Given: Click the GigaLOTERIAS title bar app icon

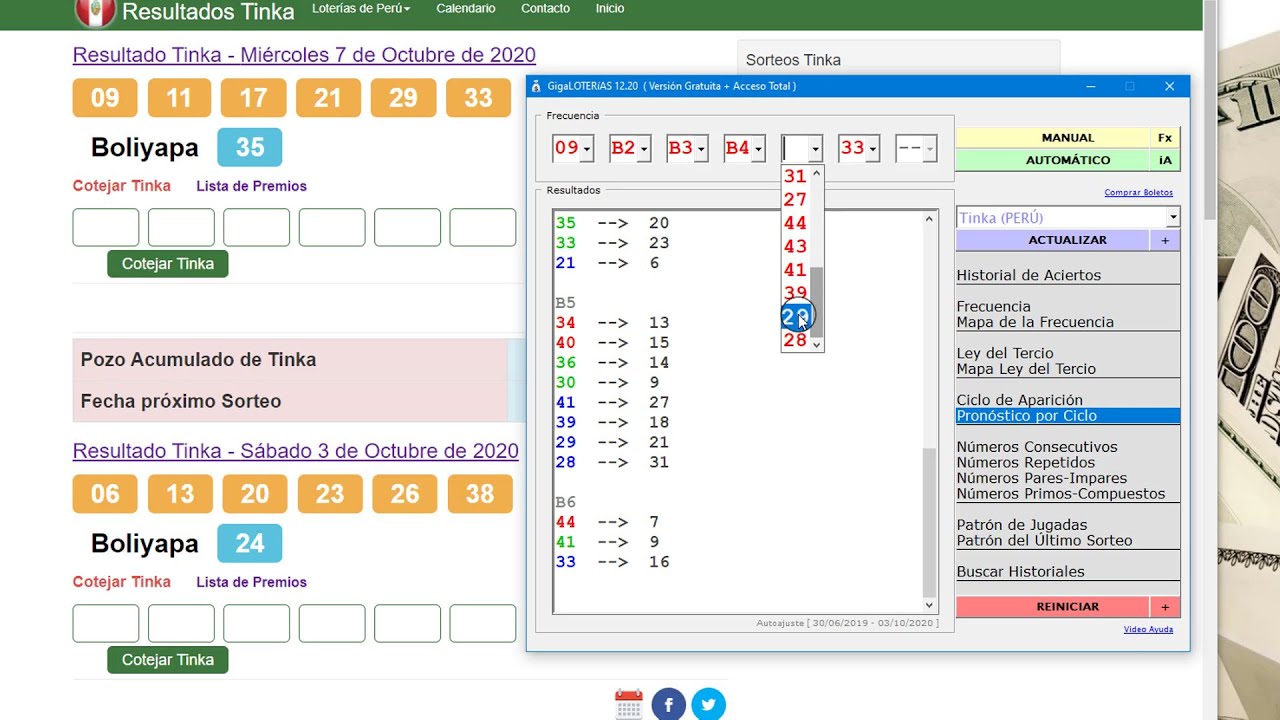Looking at the screenshot, I should click(x=537, y=86).
